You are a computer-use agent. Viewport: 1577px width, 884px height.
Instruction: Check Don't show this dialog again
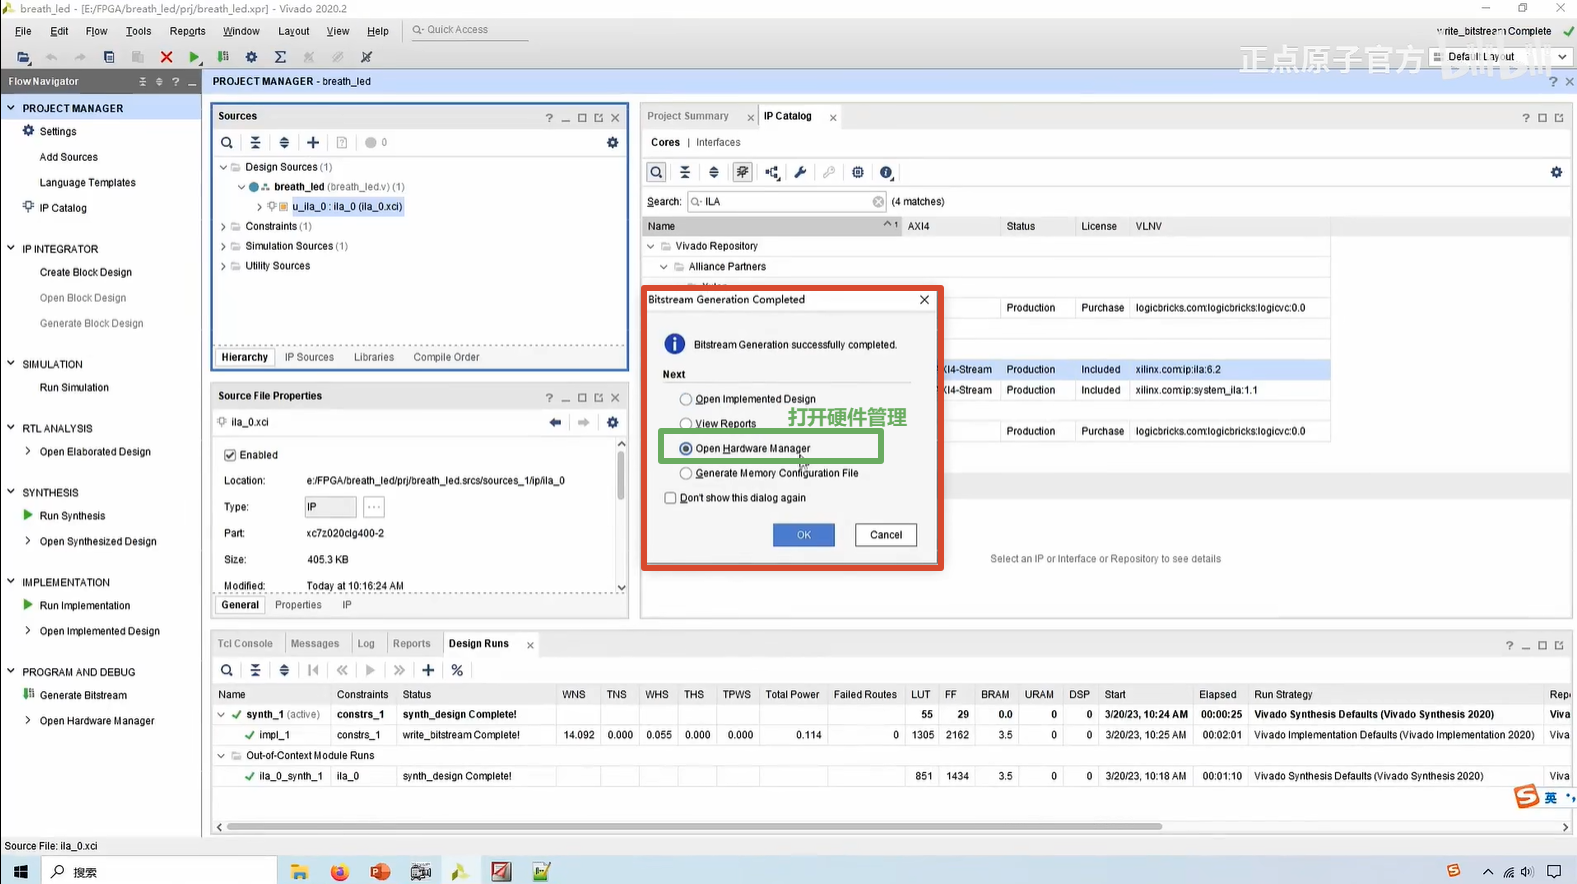click(x=670, y=498)
